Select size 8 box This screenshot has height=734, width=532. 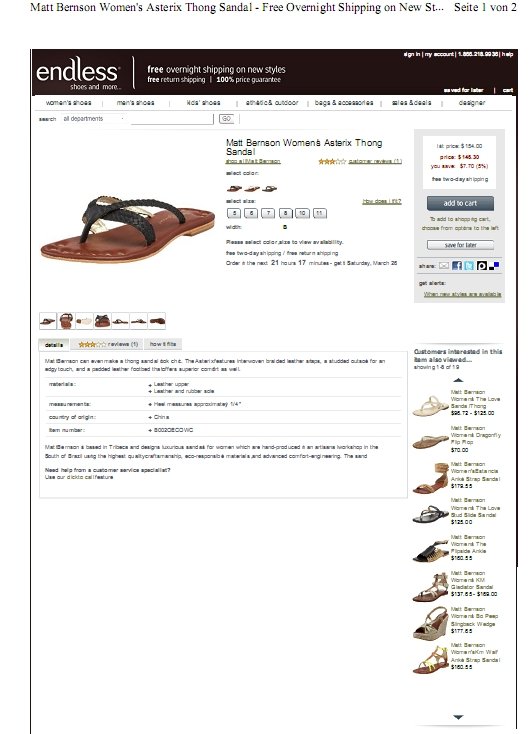285,213
